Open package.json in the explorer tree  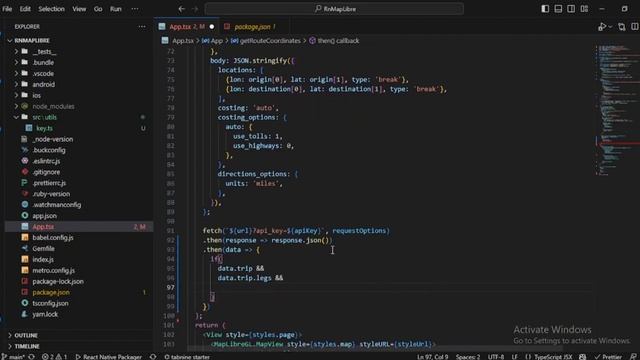51,293
